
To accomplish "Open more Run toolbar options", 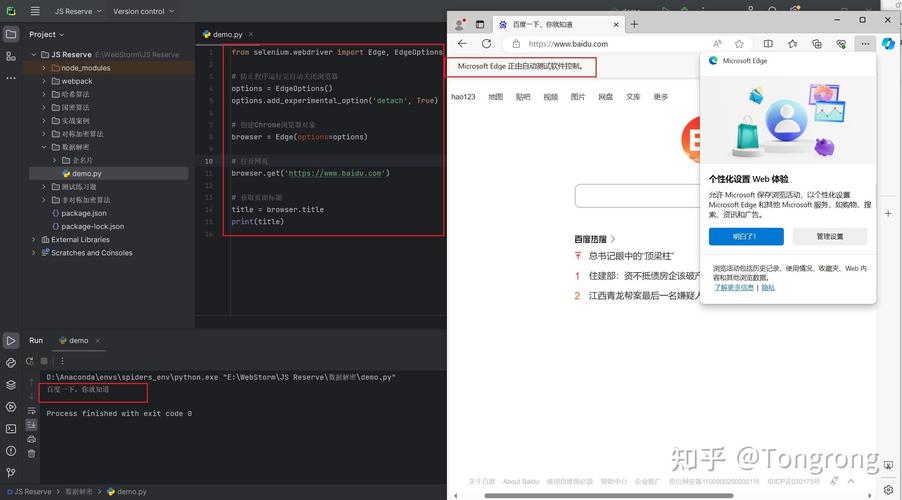I will coord(62,361).
